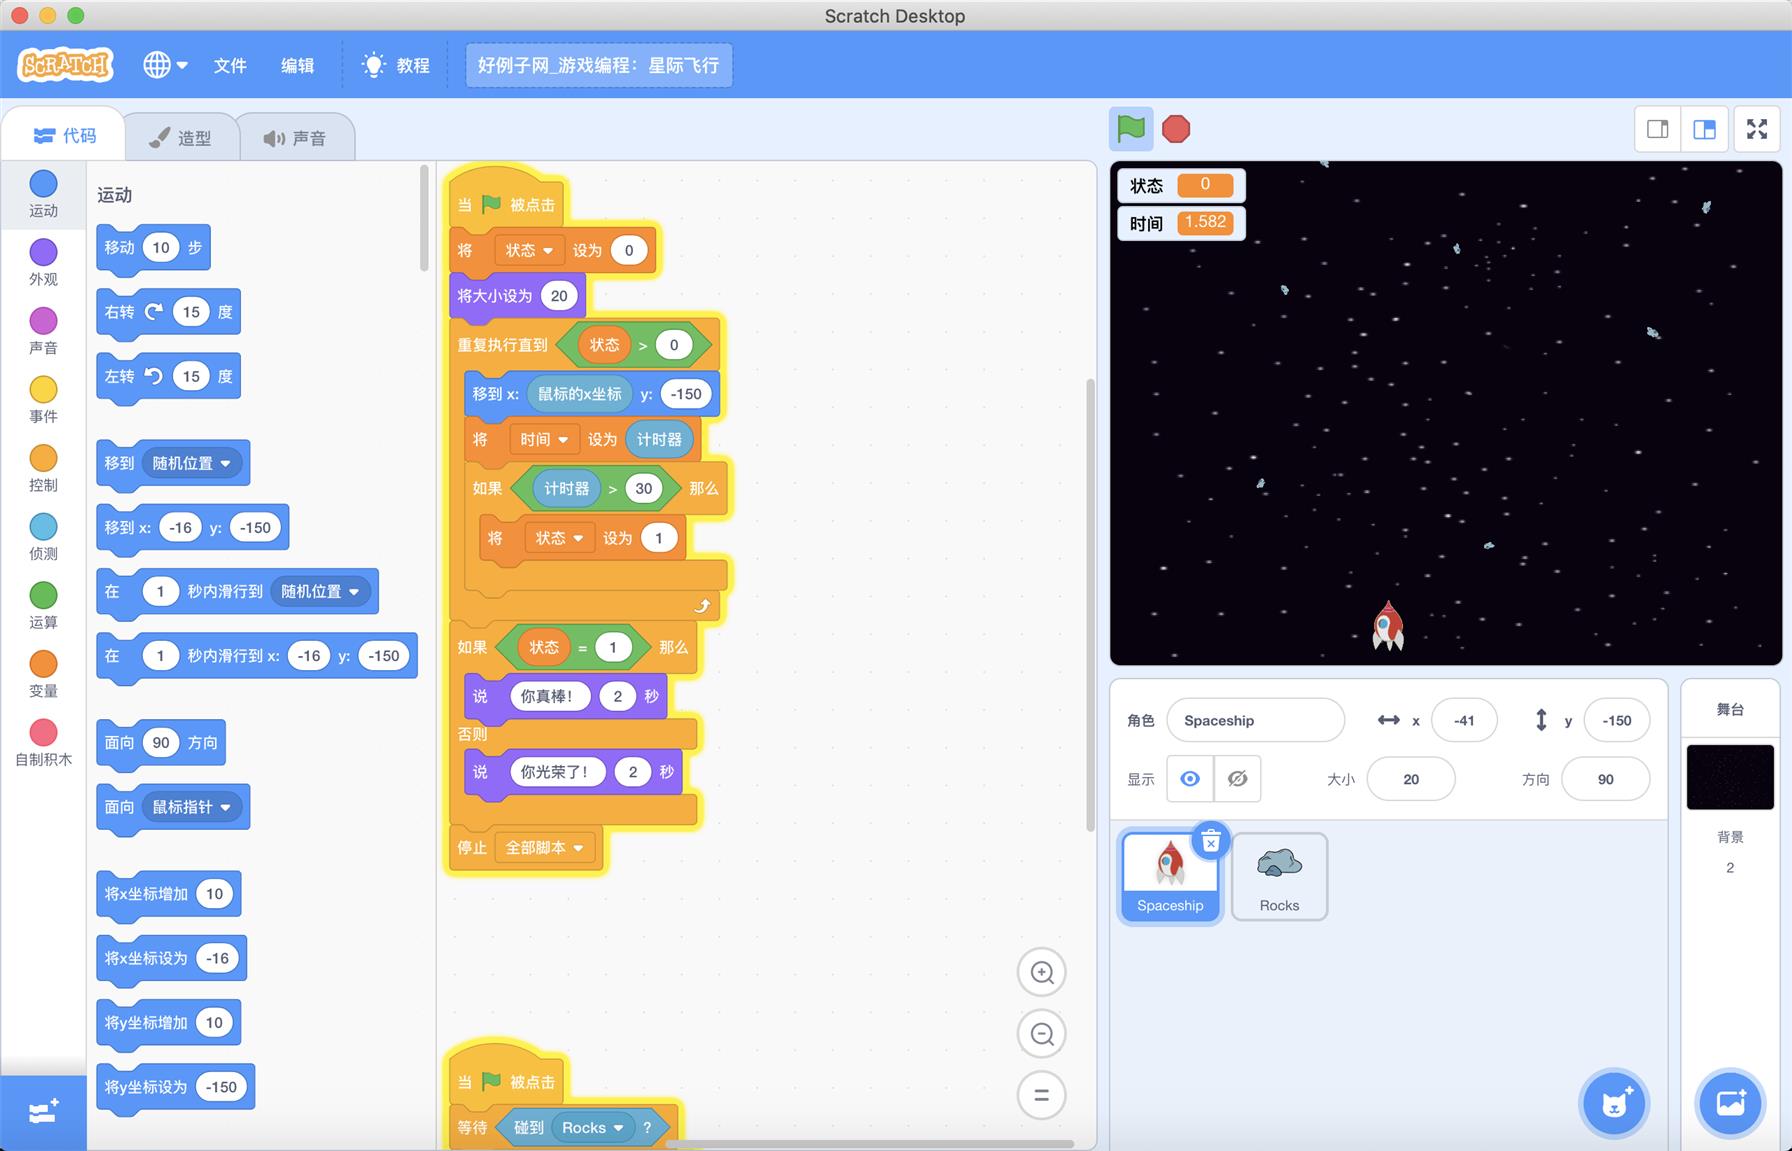This screenshot has height=1151, width=1792.
Task: Select the 自制积木 my blocks category
Action: tap(43, 743)
